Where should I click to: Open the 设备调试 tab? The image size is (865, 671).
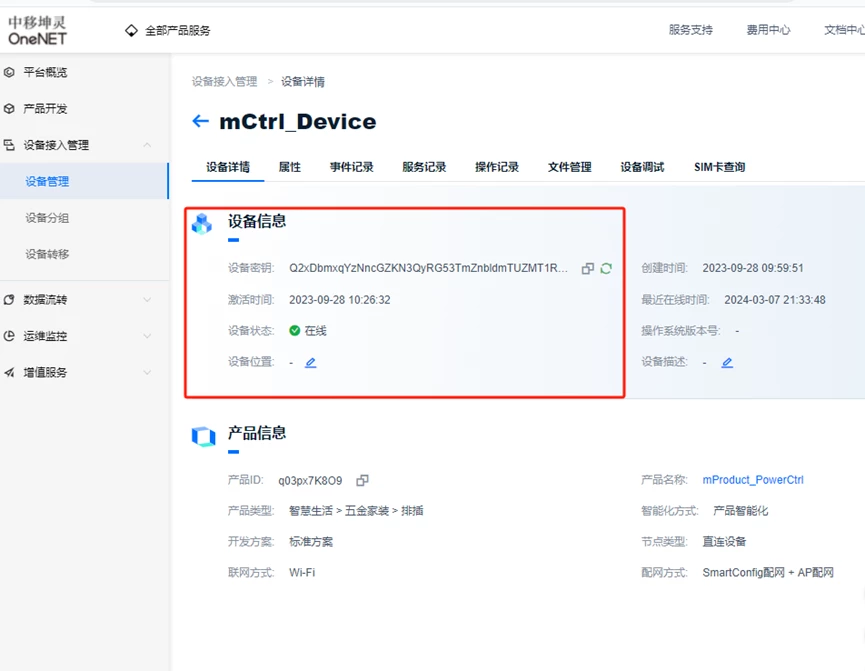[x=642, y=167]
